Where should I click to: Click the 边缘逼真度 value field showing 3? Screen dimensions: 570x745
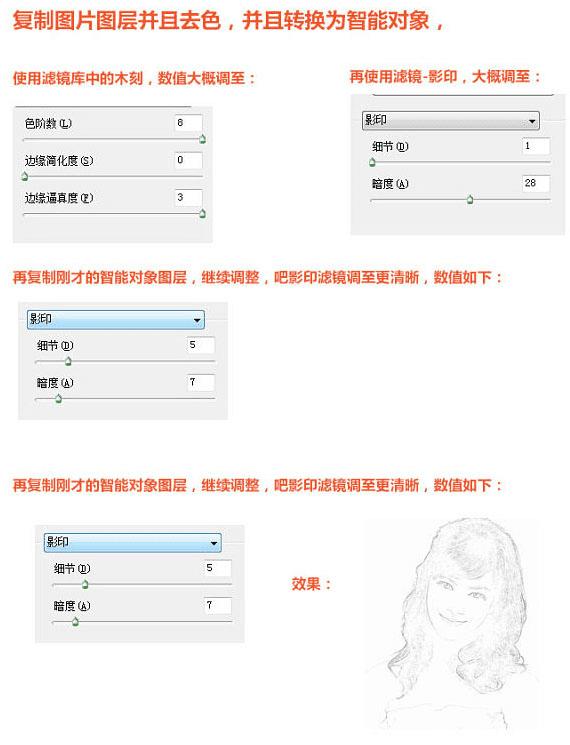pos(188,197)
